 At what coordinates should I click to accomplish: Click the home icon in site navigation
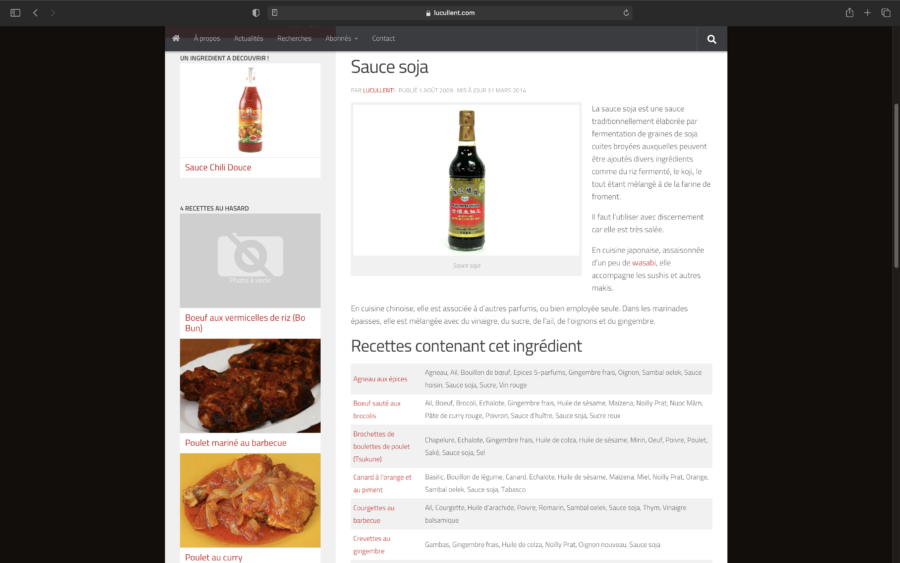(x=176, y=39)
